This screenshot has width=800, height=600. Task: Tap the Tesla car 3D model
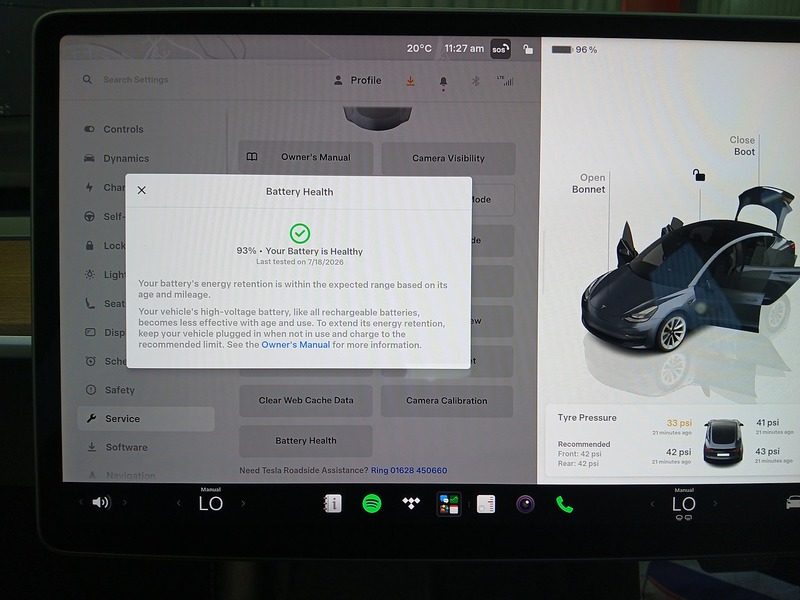(689, 276)
